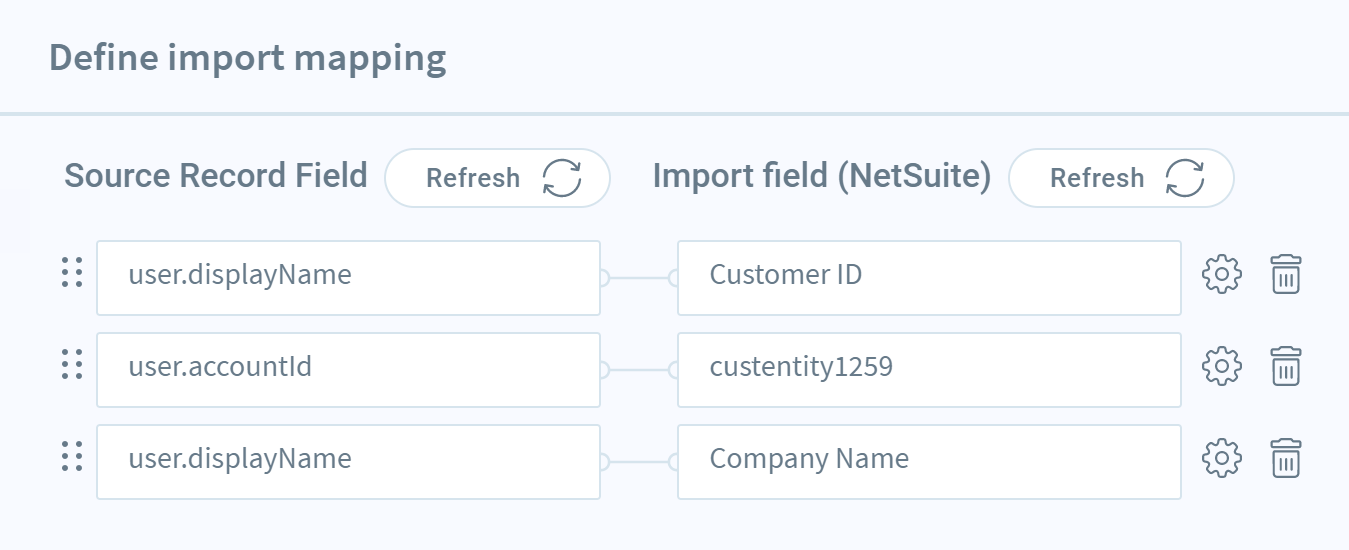The image size is (1349, 550).
Task: Click drag handle of Customer ID row
Action: coord(71,272)
